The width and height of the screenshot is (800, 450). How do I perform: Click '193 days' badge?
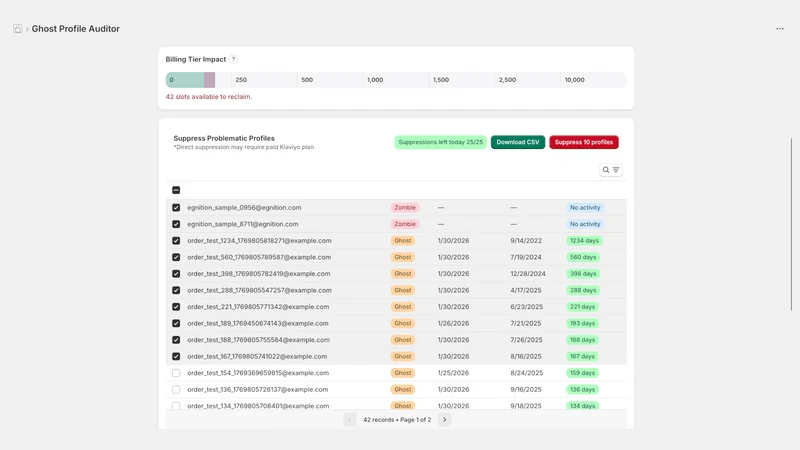[x=582, y=323]
